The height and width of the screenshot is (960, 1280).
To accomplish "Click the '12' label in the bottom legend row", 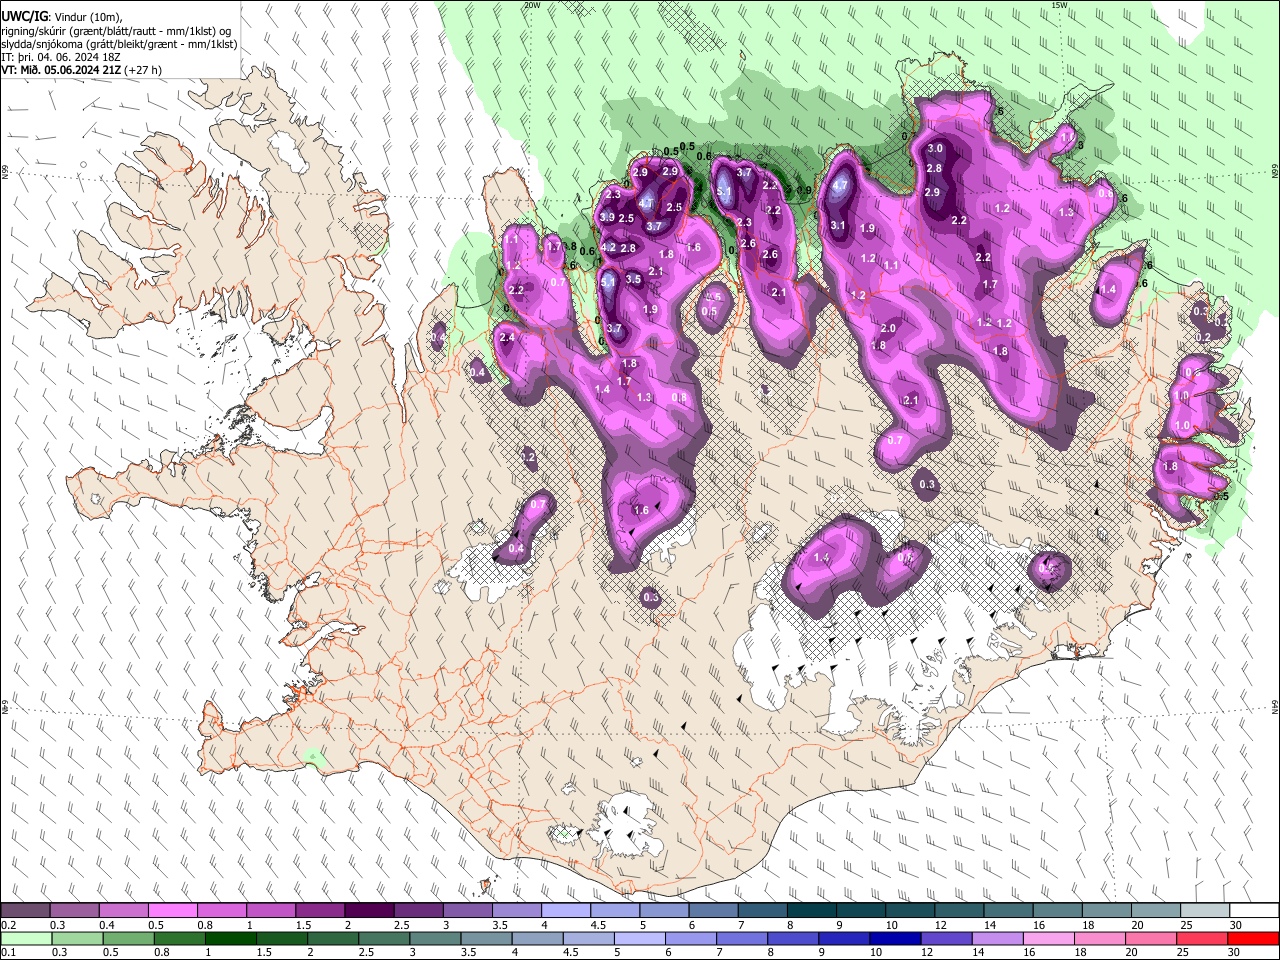I will coord(926,952).
